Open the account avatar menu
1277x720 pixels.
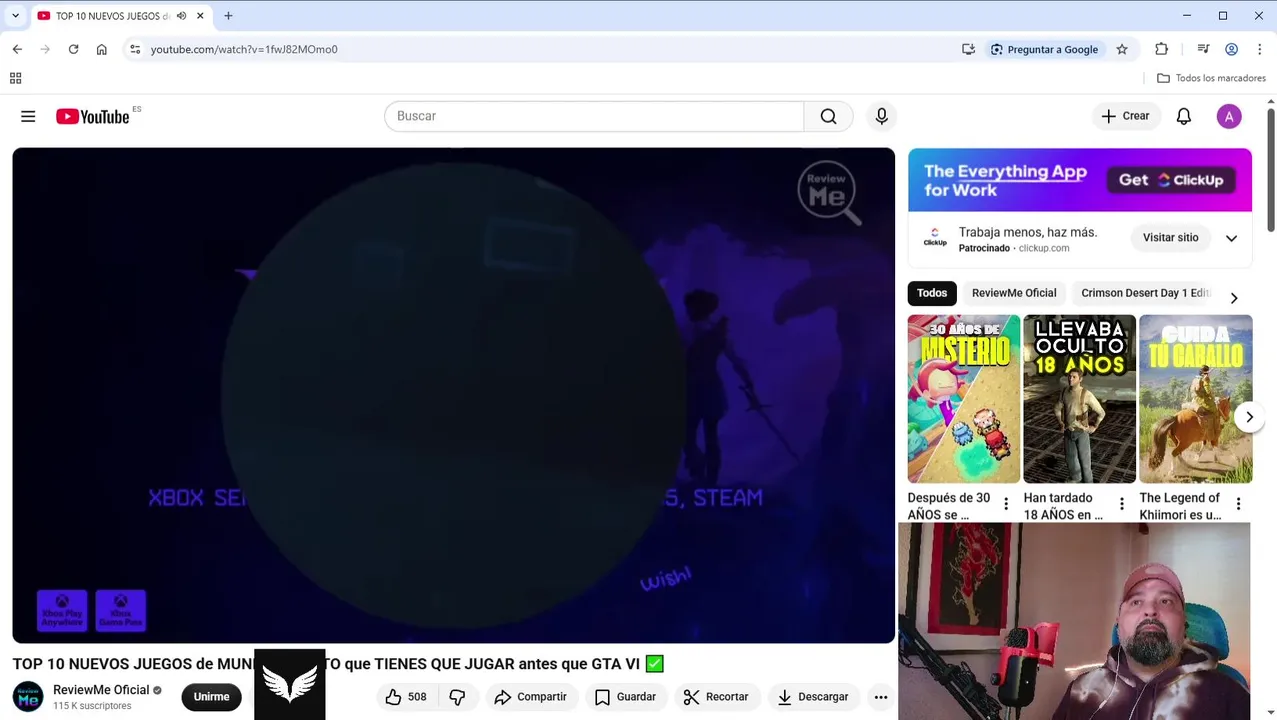coord(1229,116)
